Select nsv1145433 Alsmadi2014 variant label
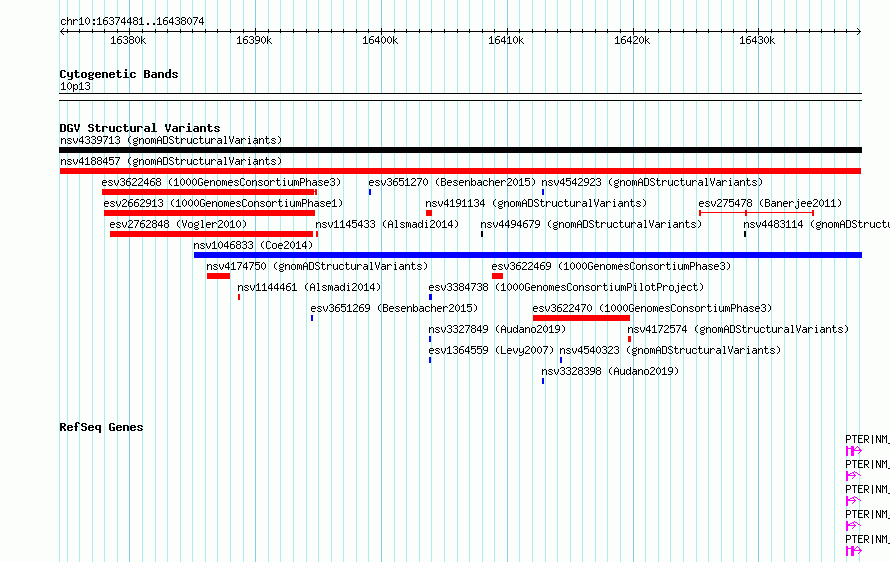The image size is (890, 562). [387, 224]
